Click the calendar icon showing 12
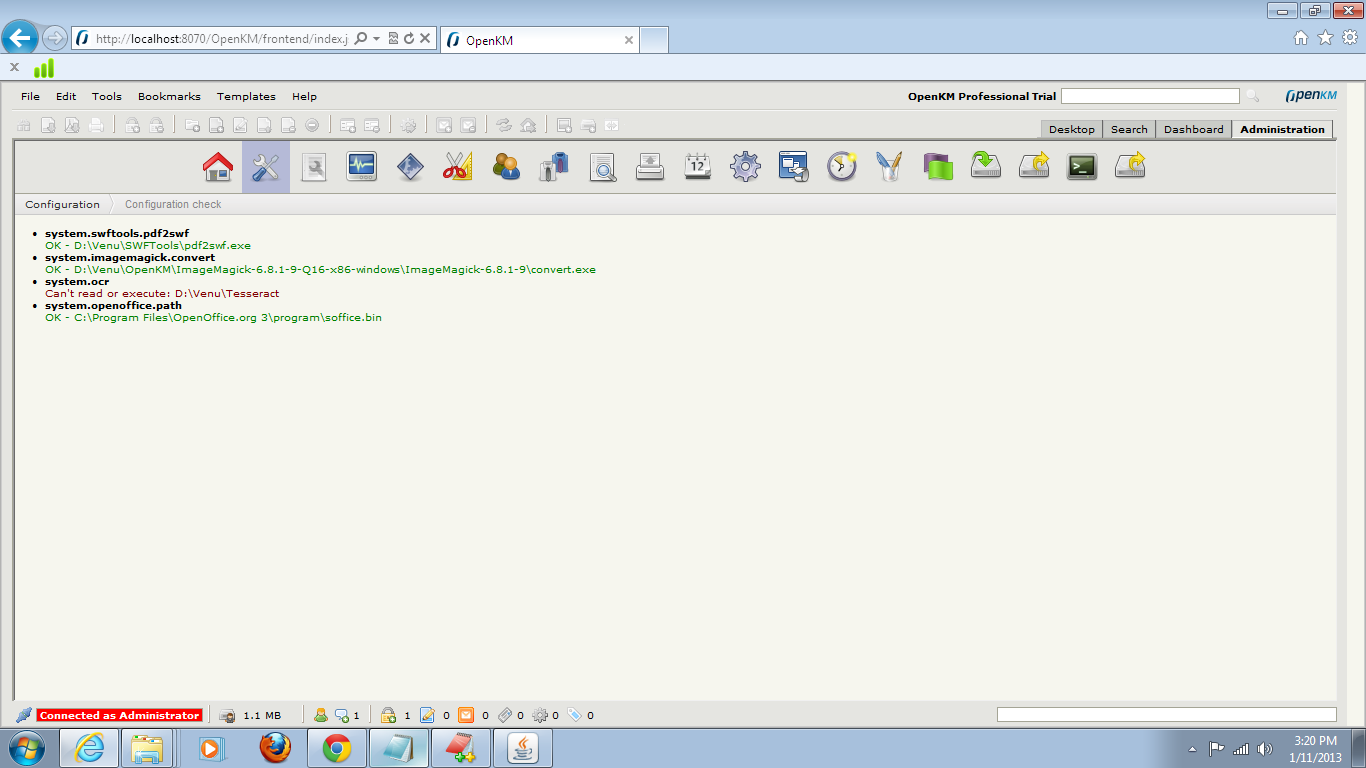 coord(697,166)
